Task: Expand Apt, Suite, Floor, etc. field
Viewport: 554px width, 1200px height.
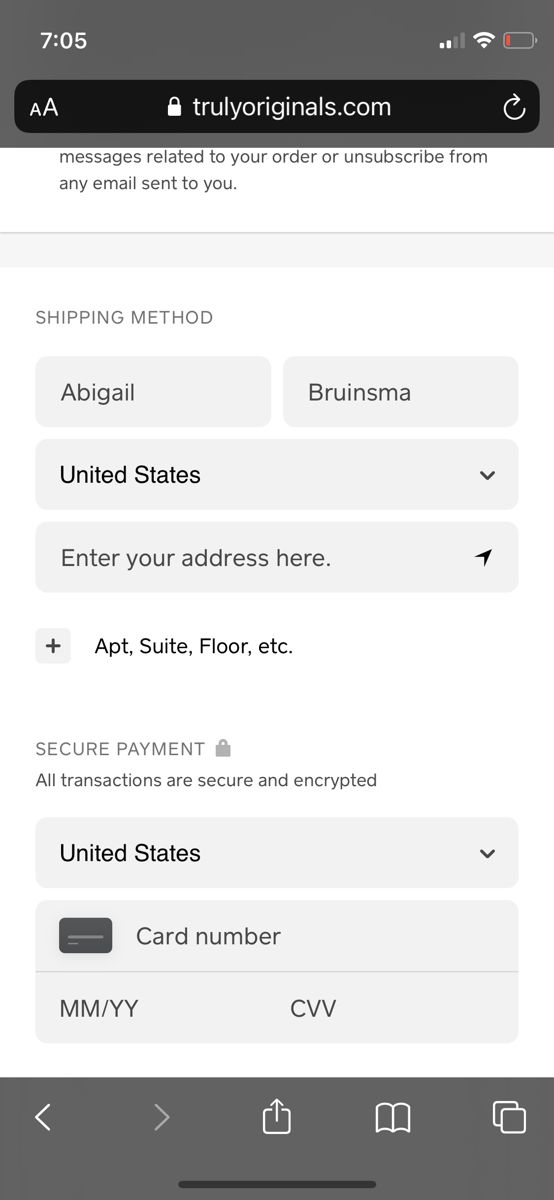Action: pyautogui.click(x=194, y=646)
